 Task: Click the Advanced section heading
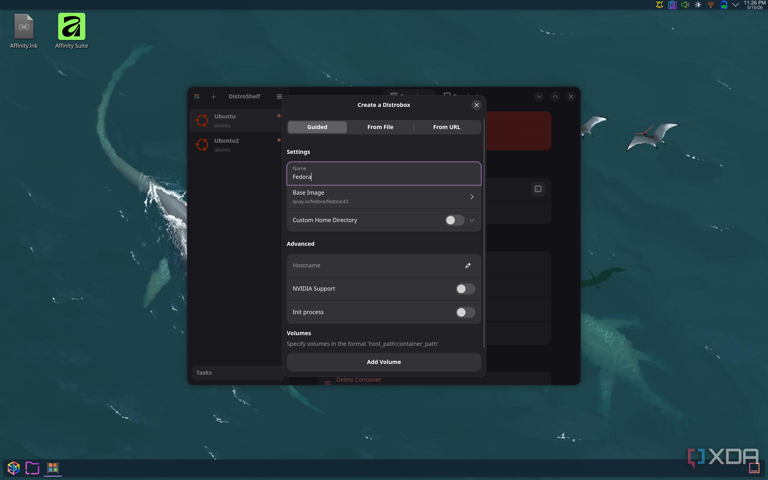[x=300, y=244]
